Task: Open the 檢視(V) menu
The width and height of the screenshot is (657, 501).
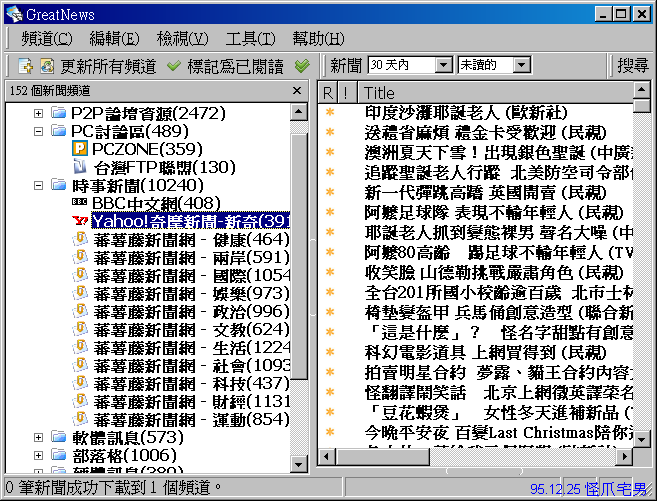Action: [182, 39]
